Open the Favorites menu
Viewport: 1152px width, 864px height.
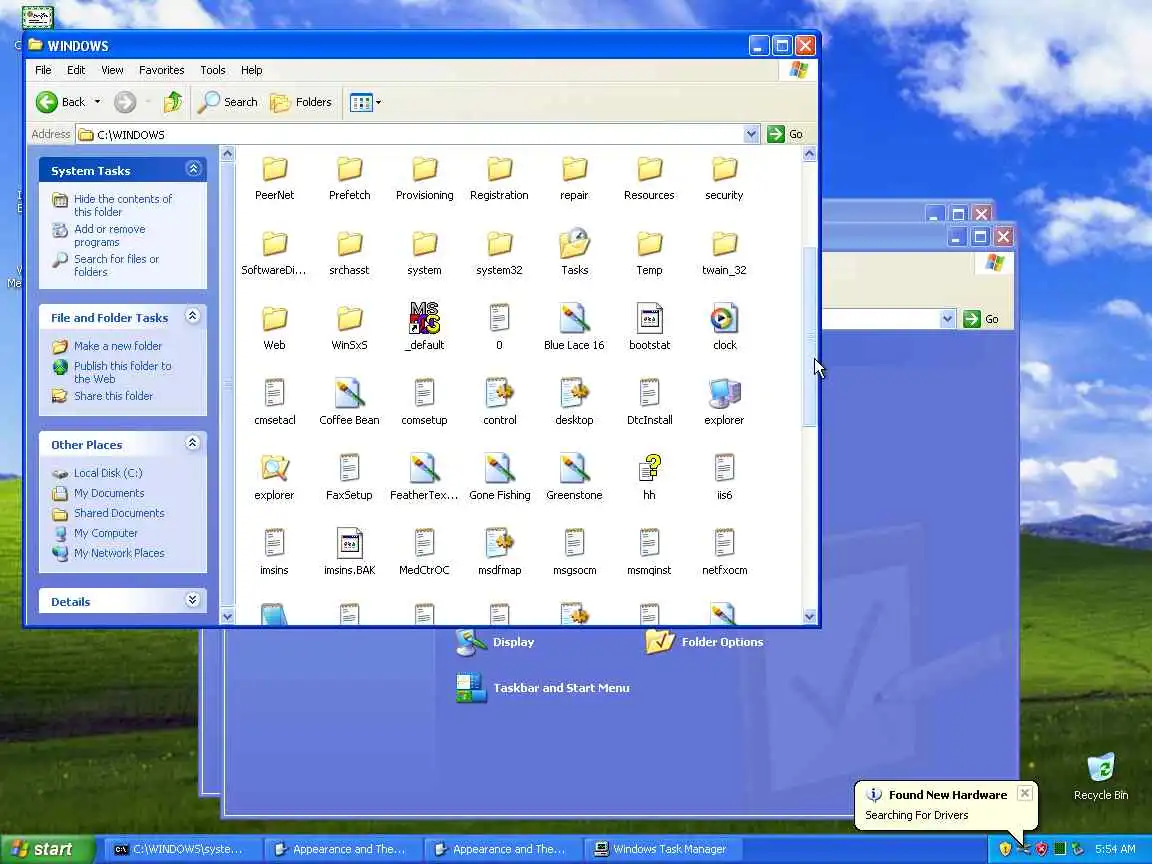(162, 70)
